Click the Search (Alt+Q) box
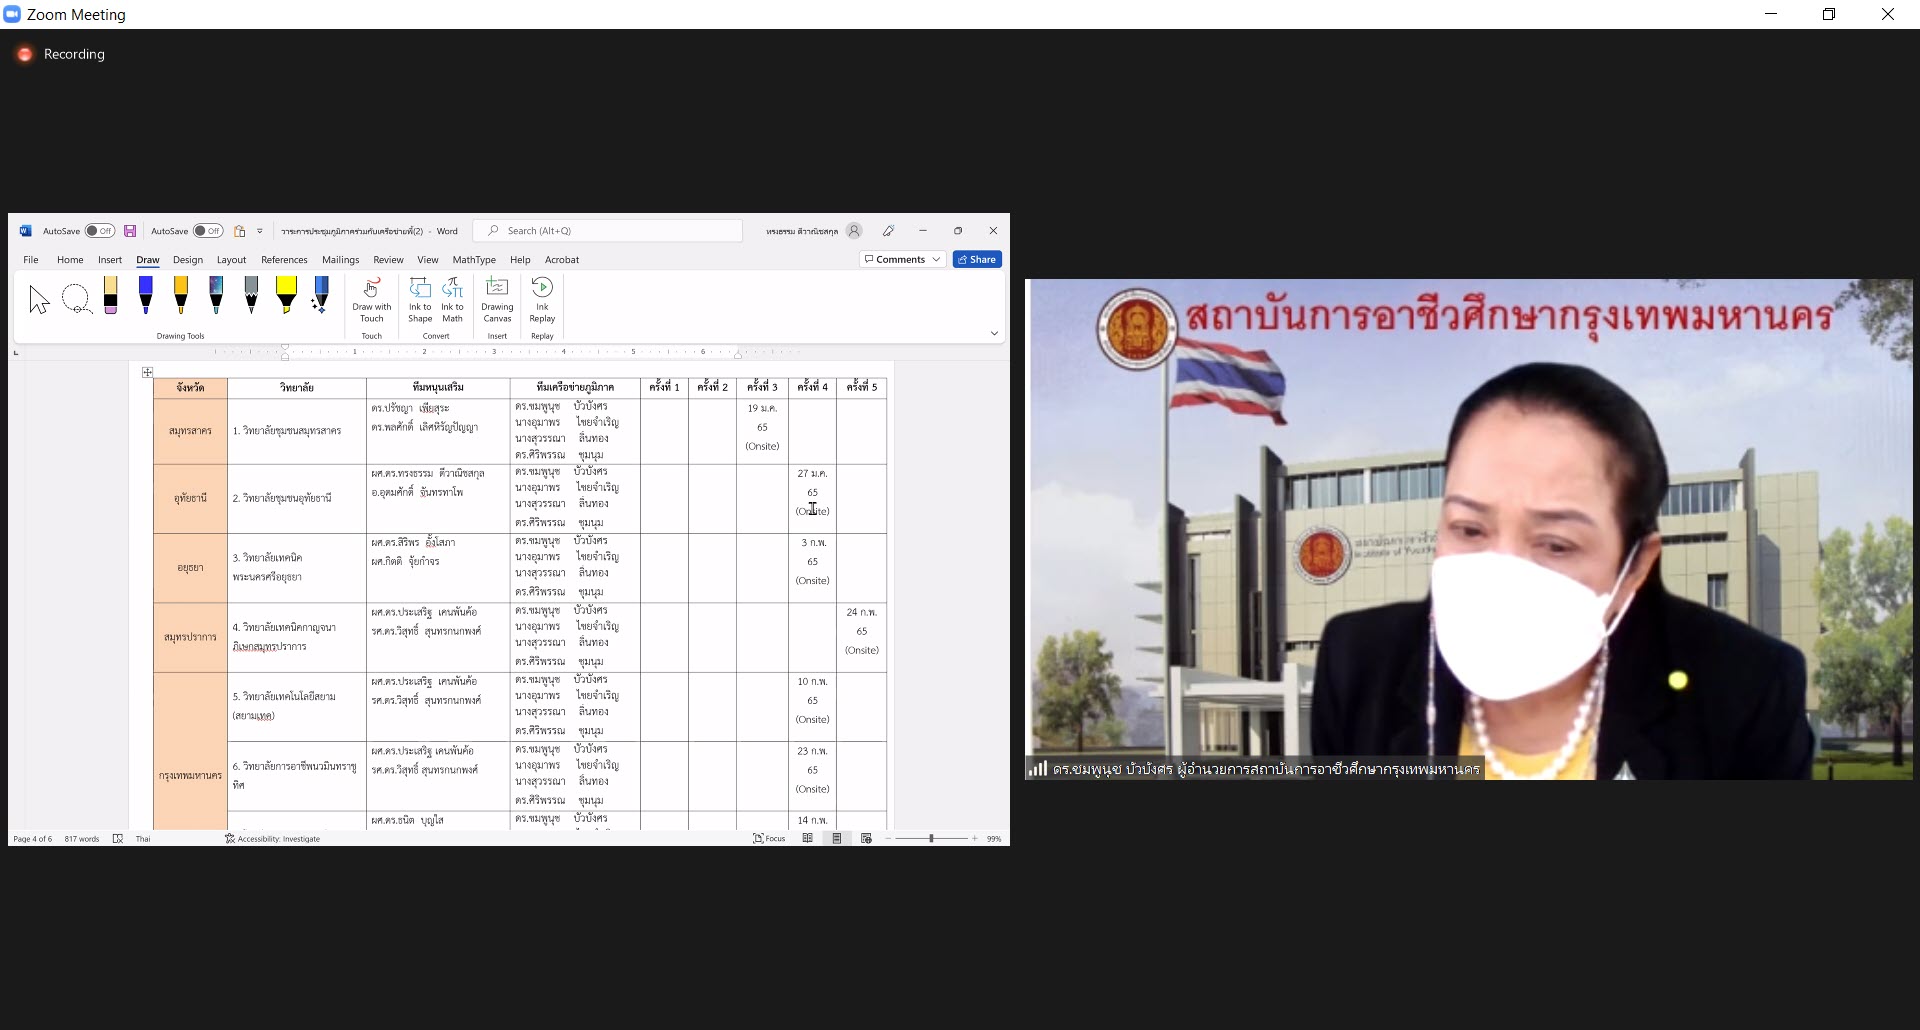Screen dimensions: 1920x1030 (608, 231)
